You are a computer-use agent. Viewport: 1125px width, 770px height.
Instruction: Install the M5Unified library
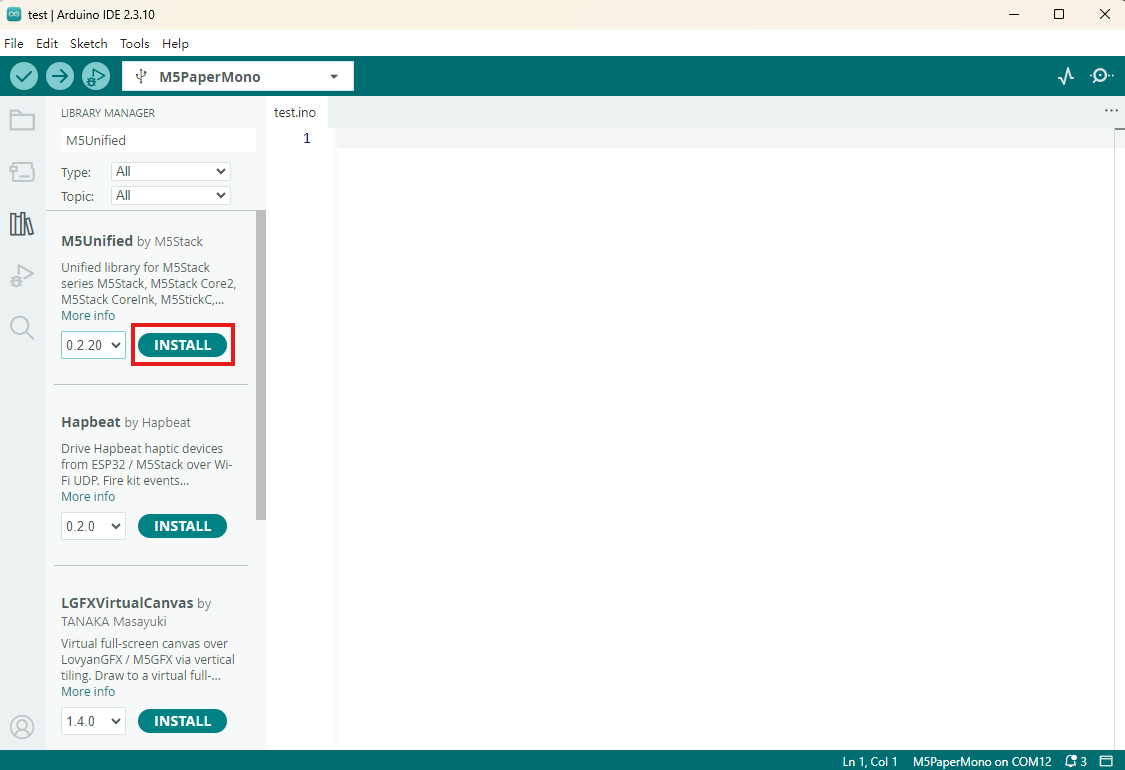(x=182, y=345)
